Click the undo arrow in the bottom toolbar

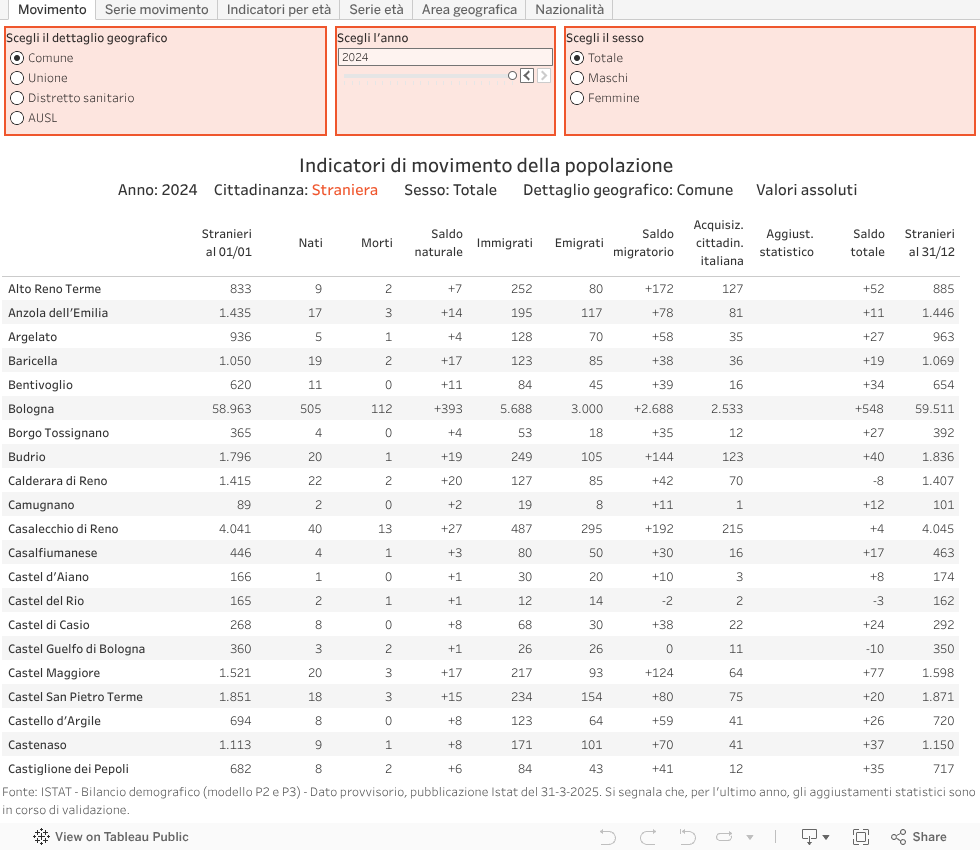coord(607,837)
